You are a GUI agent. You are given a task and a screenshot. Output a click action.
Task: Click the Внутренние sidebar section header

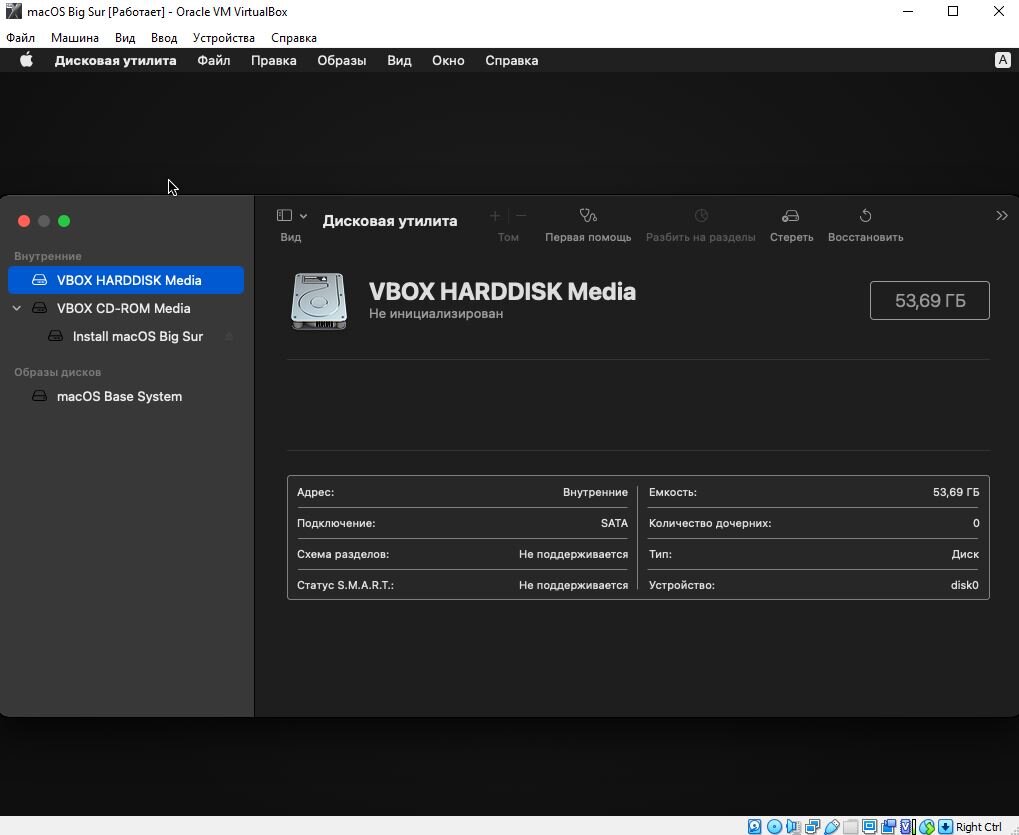(x=48, y=256)
